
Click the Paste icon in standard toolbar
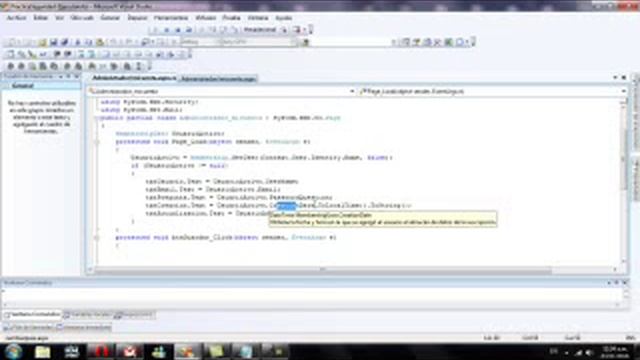tap(100, 42)
